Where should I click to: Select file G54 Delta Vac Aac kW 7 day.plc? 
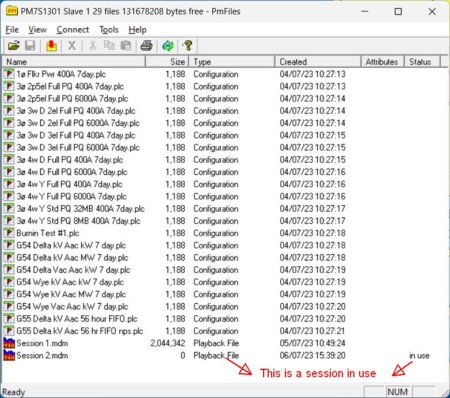73,270
